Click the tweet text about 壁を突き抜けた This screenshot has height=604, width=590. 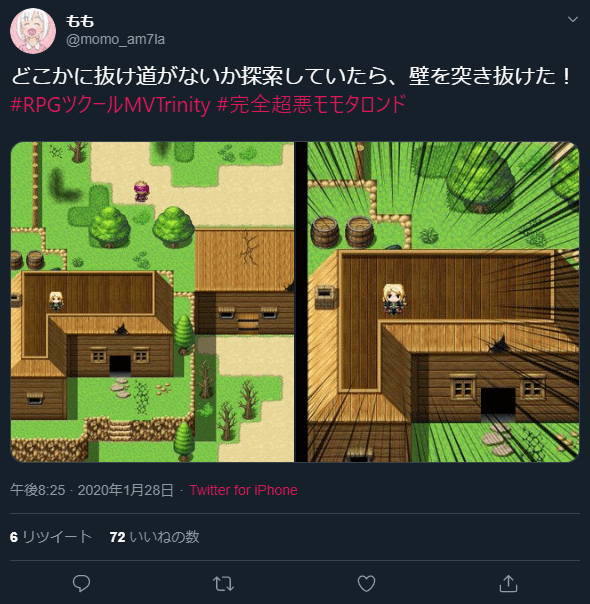[292, 76]
